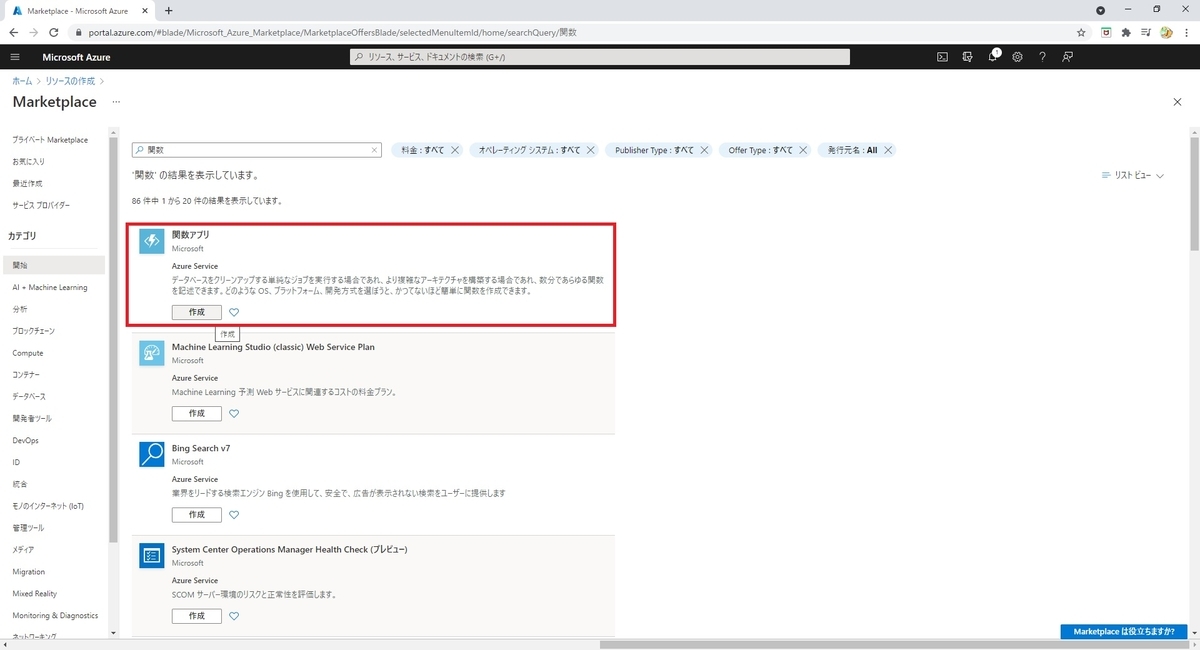Go to ホーム breadcrumb
1200x650 pixels.
21,80
